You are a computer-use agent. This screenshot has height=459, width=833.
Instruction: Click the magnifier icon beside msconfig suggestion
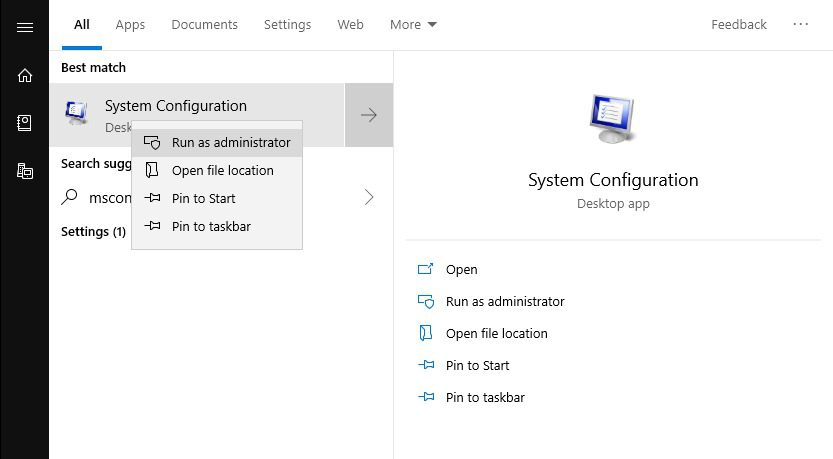tap(70, 198)
